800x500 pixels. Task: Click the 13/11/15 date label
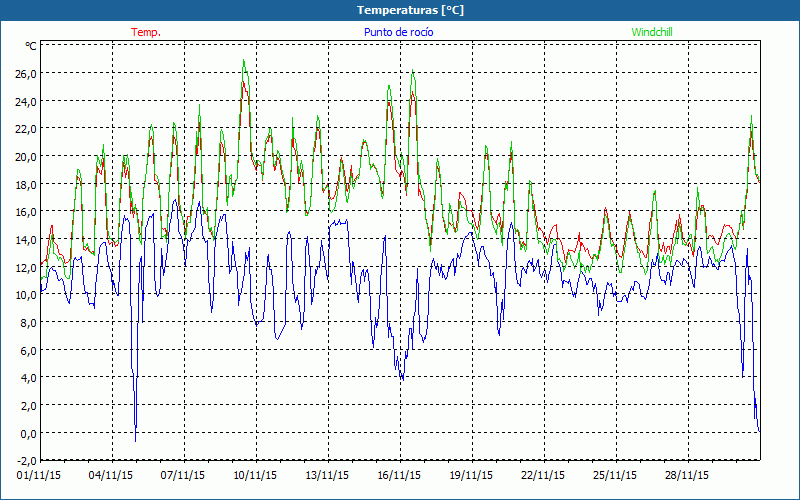pos(327,476)
